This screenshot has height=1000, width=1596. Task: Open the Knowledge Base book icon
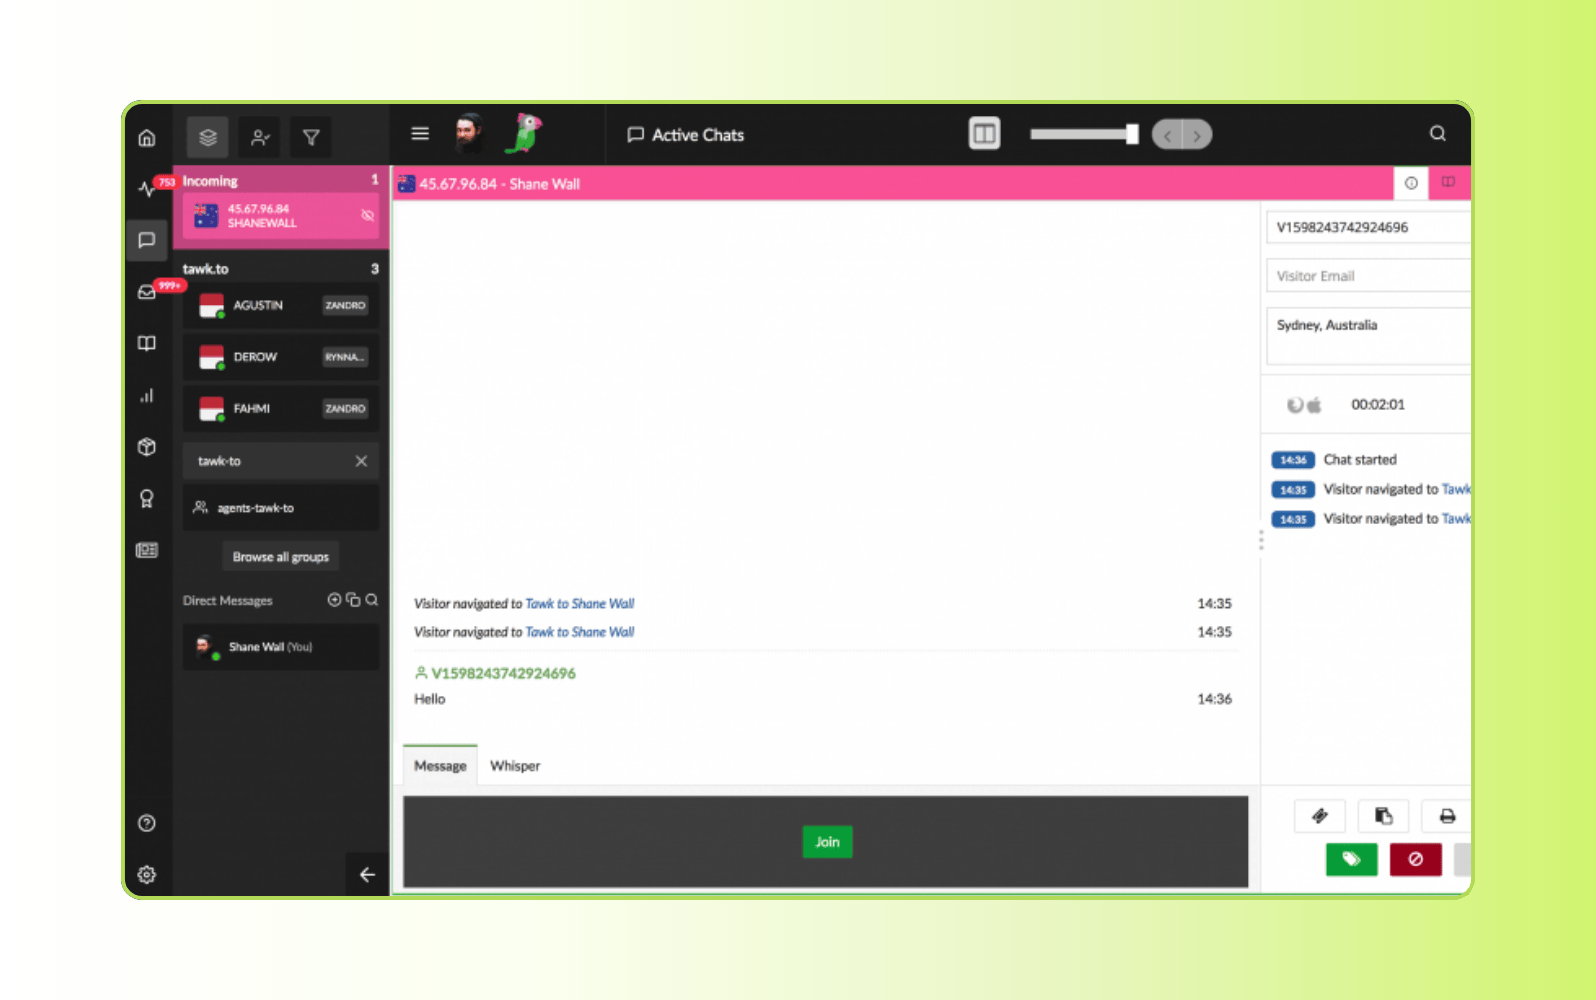tap(147, 343)
